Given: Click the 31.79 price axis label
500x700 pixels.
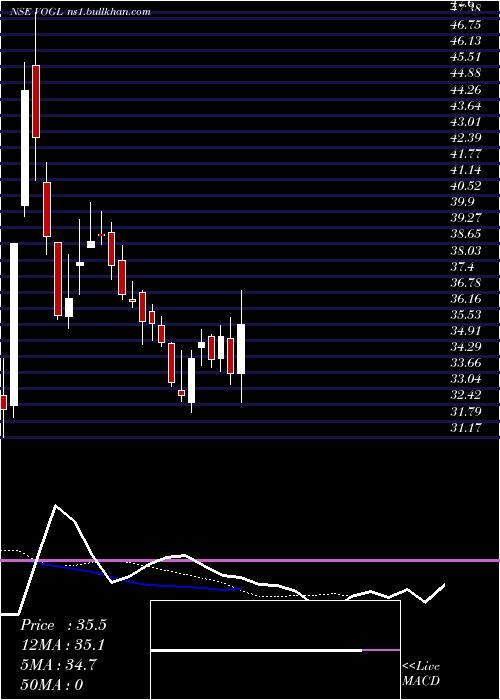Looking at the screenshot, I should [x=466, y=412].
